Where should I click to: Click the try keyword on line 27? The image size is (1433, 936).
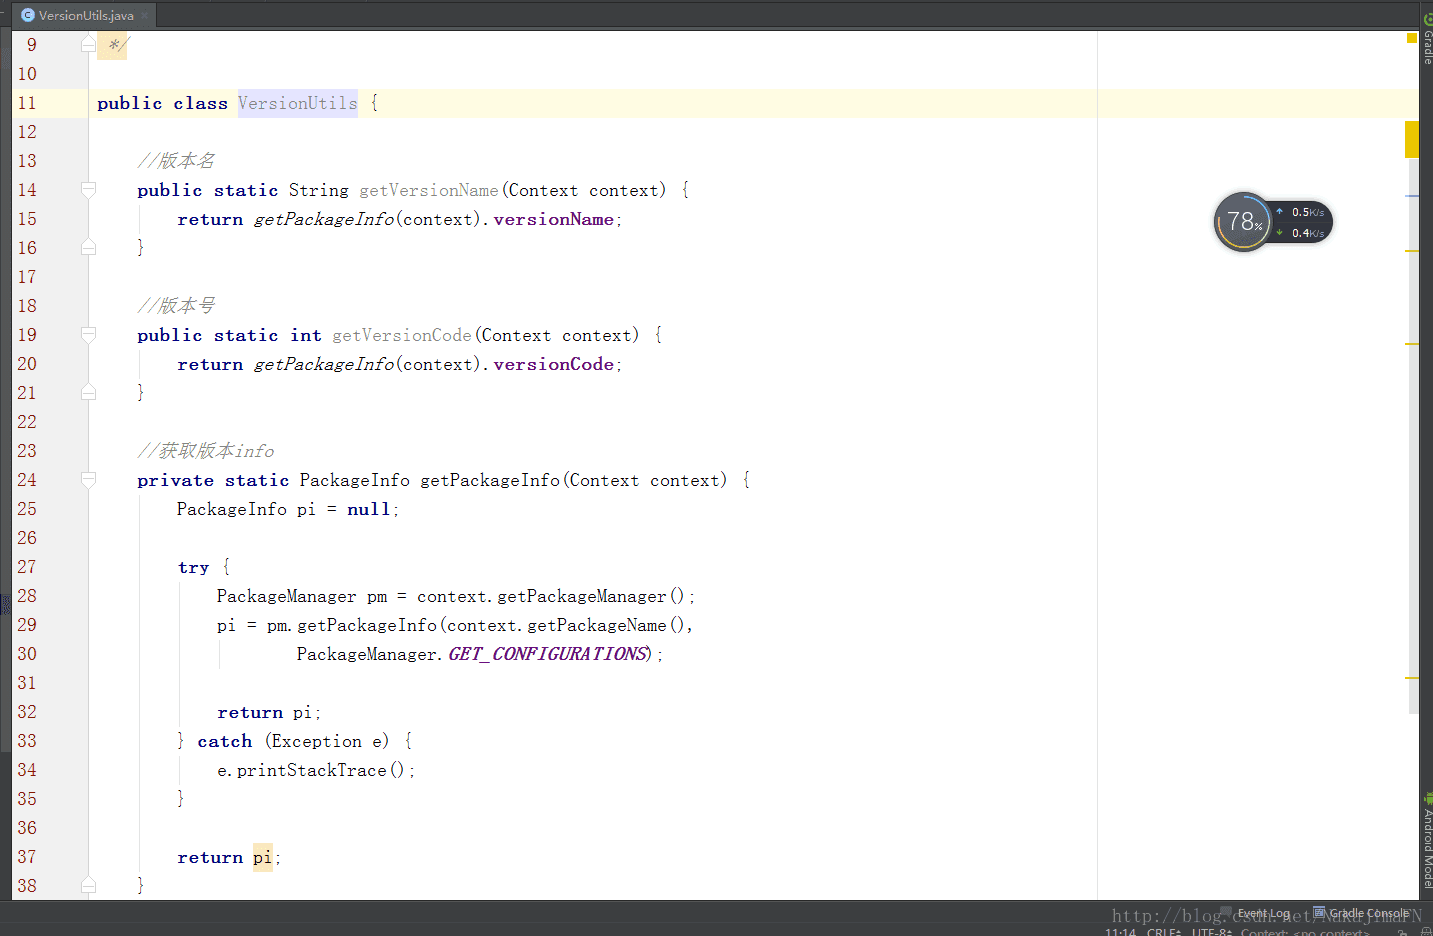click(x=194, y=567)
